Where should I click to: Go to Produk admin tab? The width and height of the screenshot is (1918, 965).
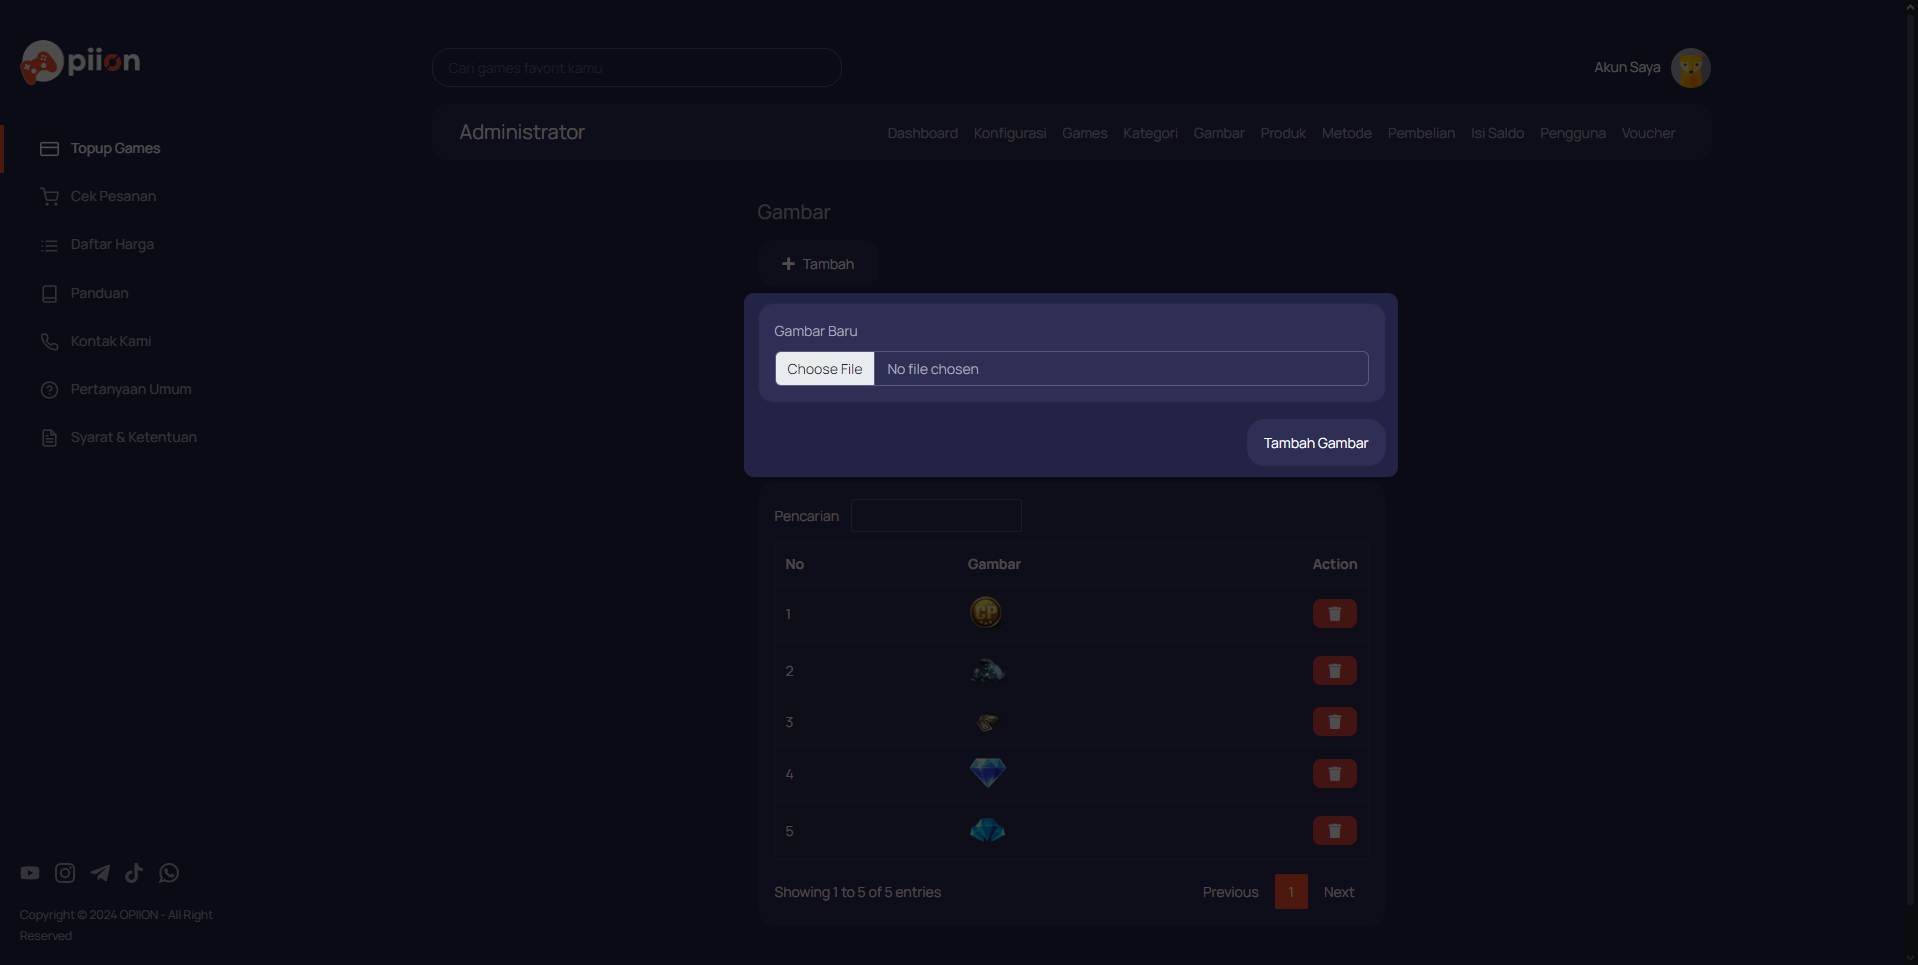point(1283,133)
